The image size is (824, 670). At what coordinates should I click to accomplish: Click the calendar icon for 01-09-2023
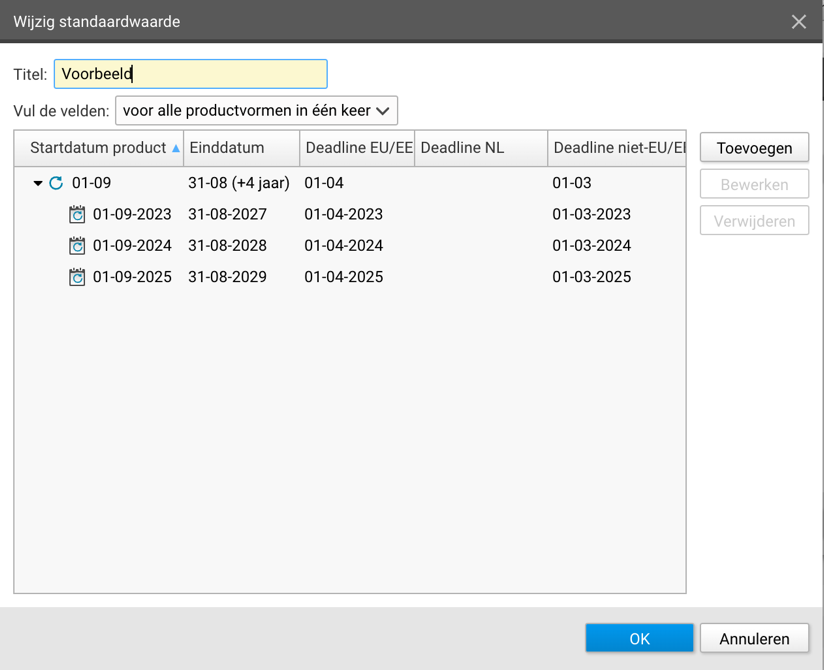pyautogui.click(x=77, y=214)
